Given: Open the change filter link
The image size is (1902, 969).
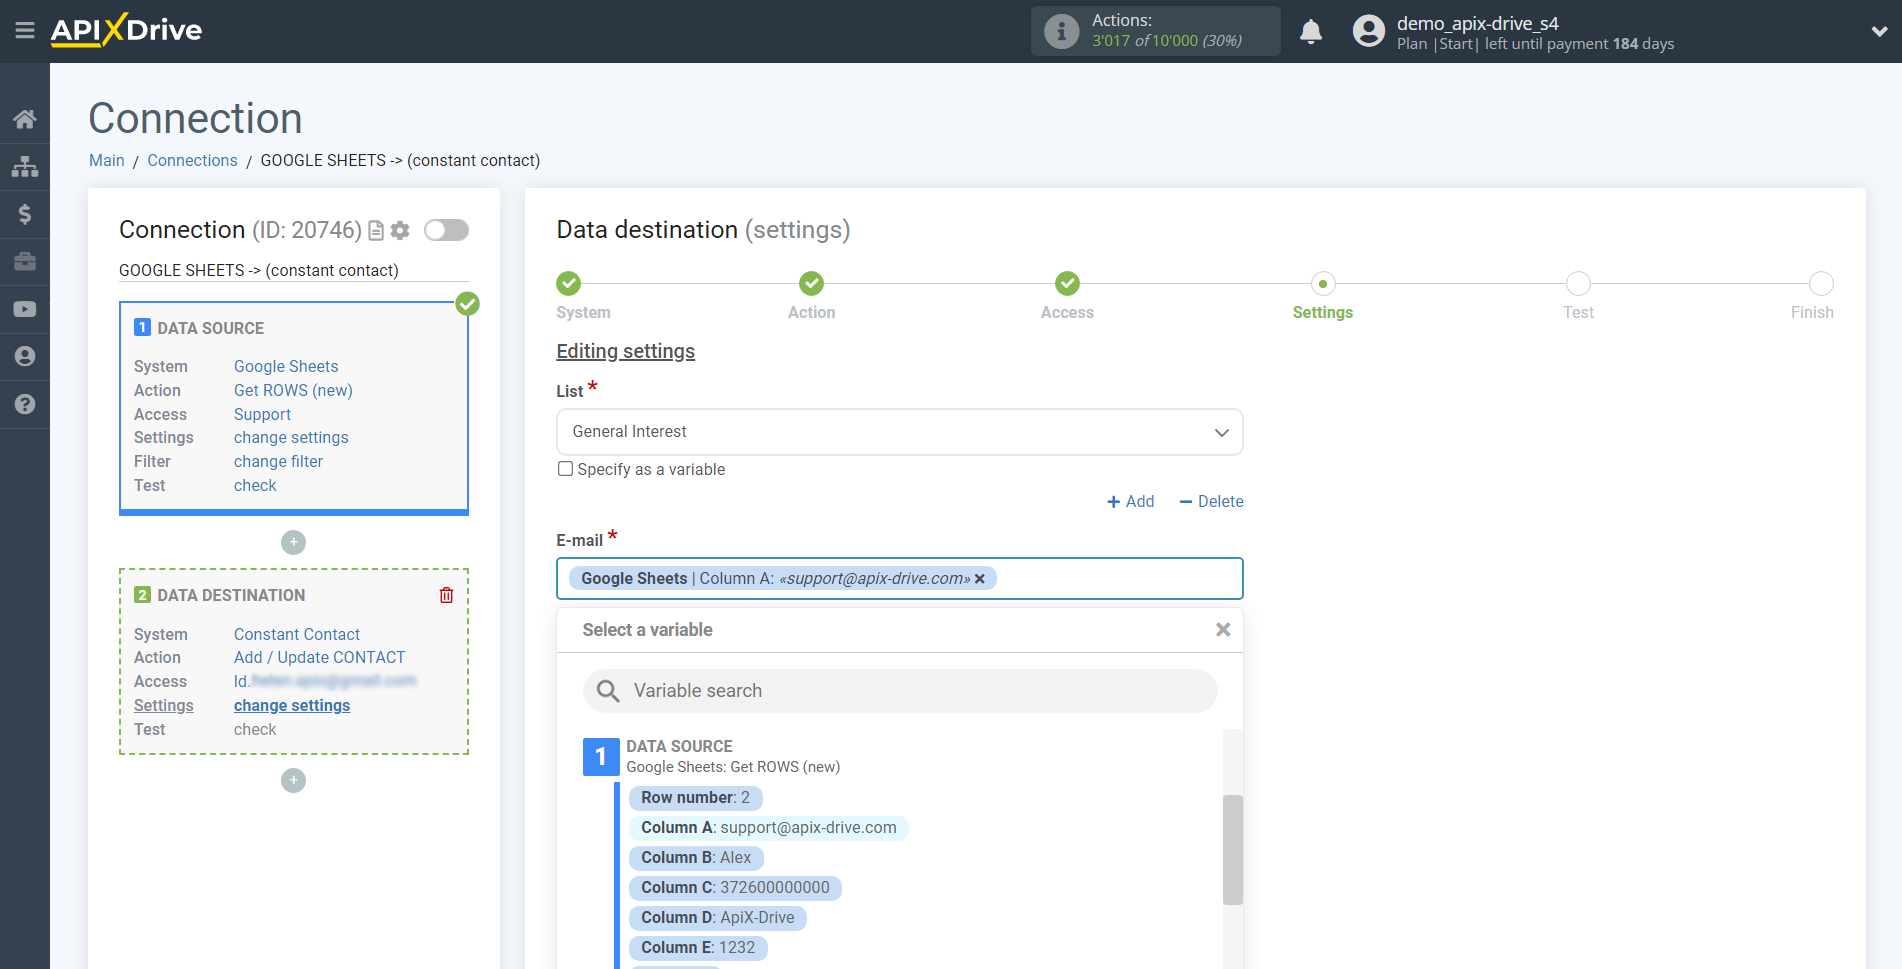Looking at the screenshot, I should 278,462.
